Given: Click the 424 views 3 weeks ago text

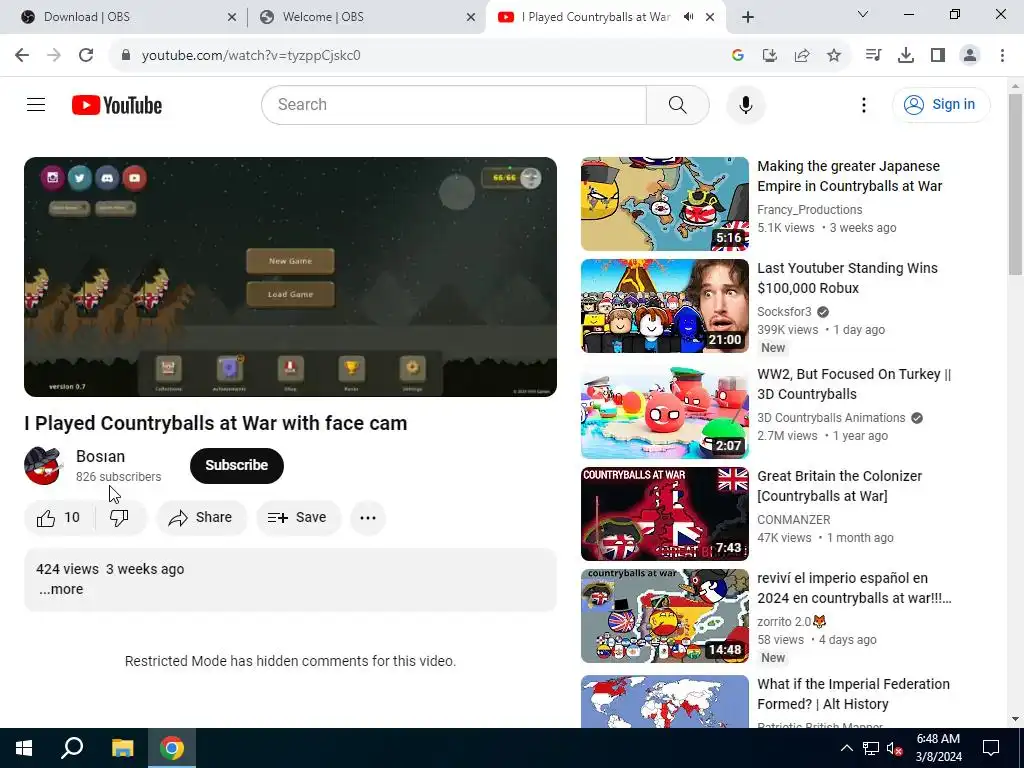Looking at the screenshot, I should [x=110, y=569].
